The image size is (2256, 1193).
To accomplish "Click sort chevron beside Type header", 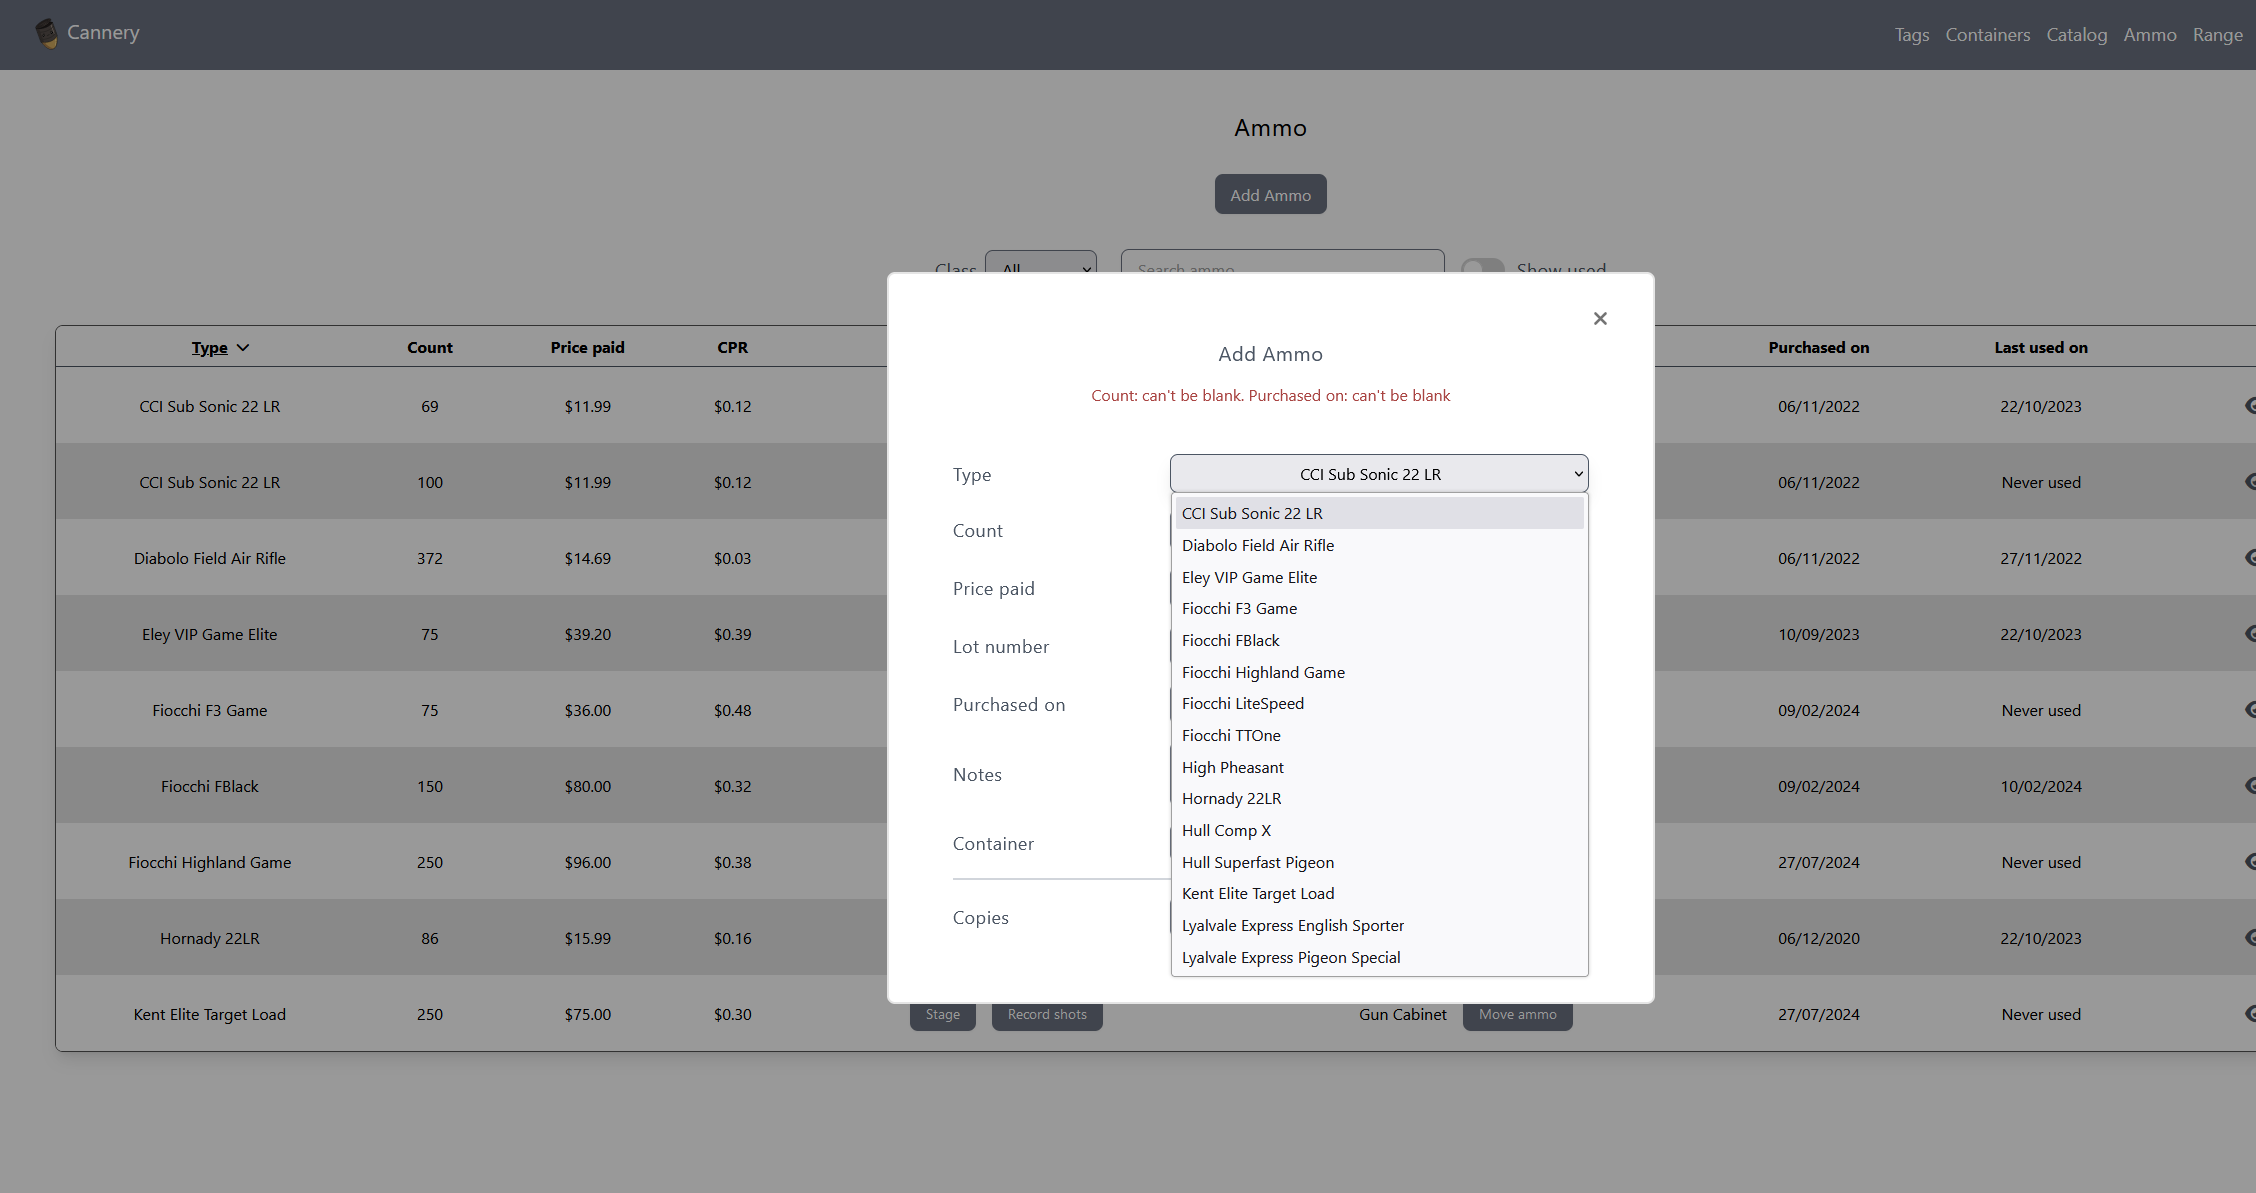I will pos(243,348).
